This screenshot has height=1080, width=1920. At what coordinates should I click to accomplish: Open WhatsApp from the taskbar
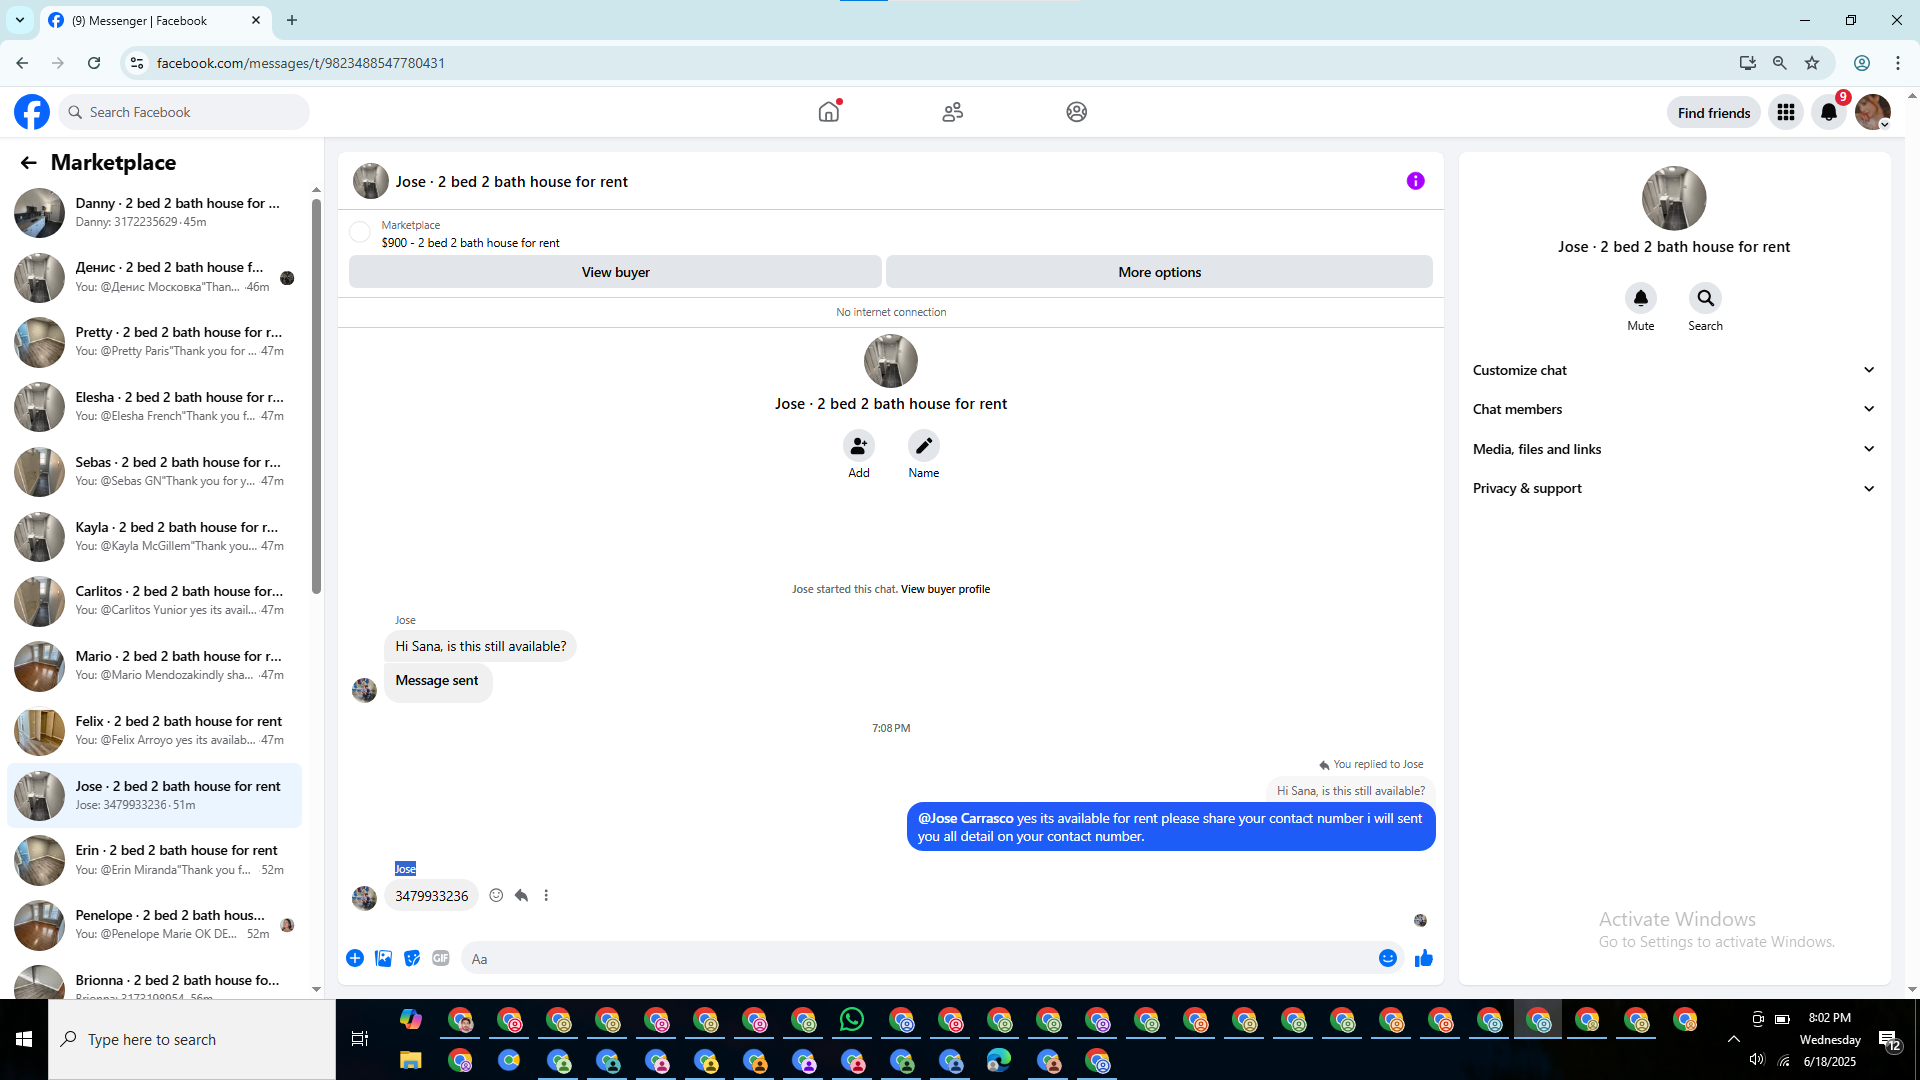coord(852,1020)
